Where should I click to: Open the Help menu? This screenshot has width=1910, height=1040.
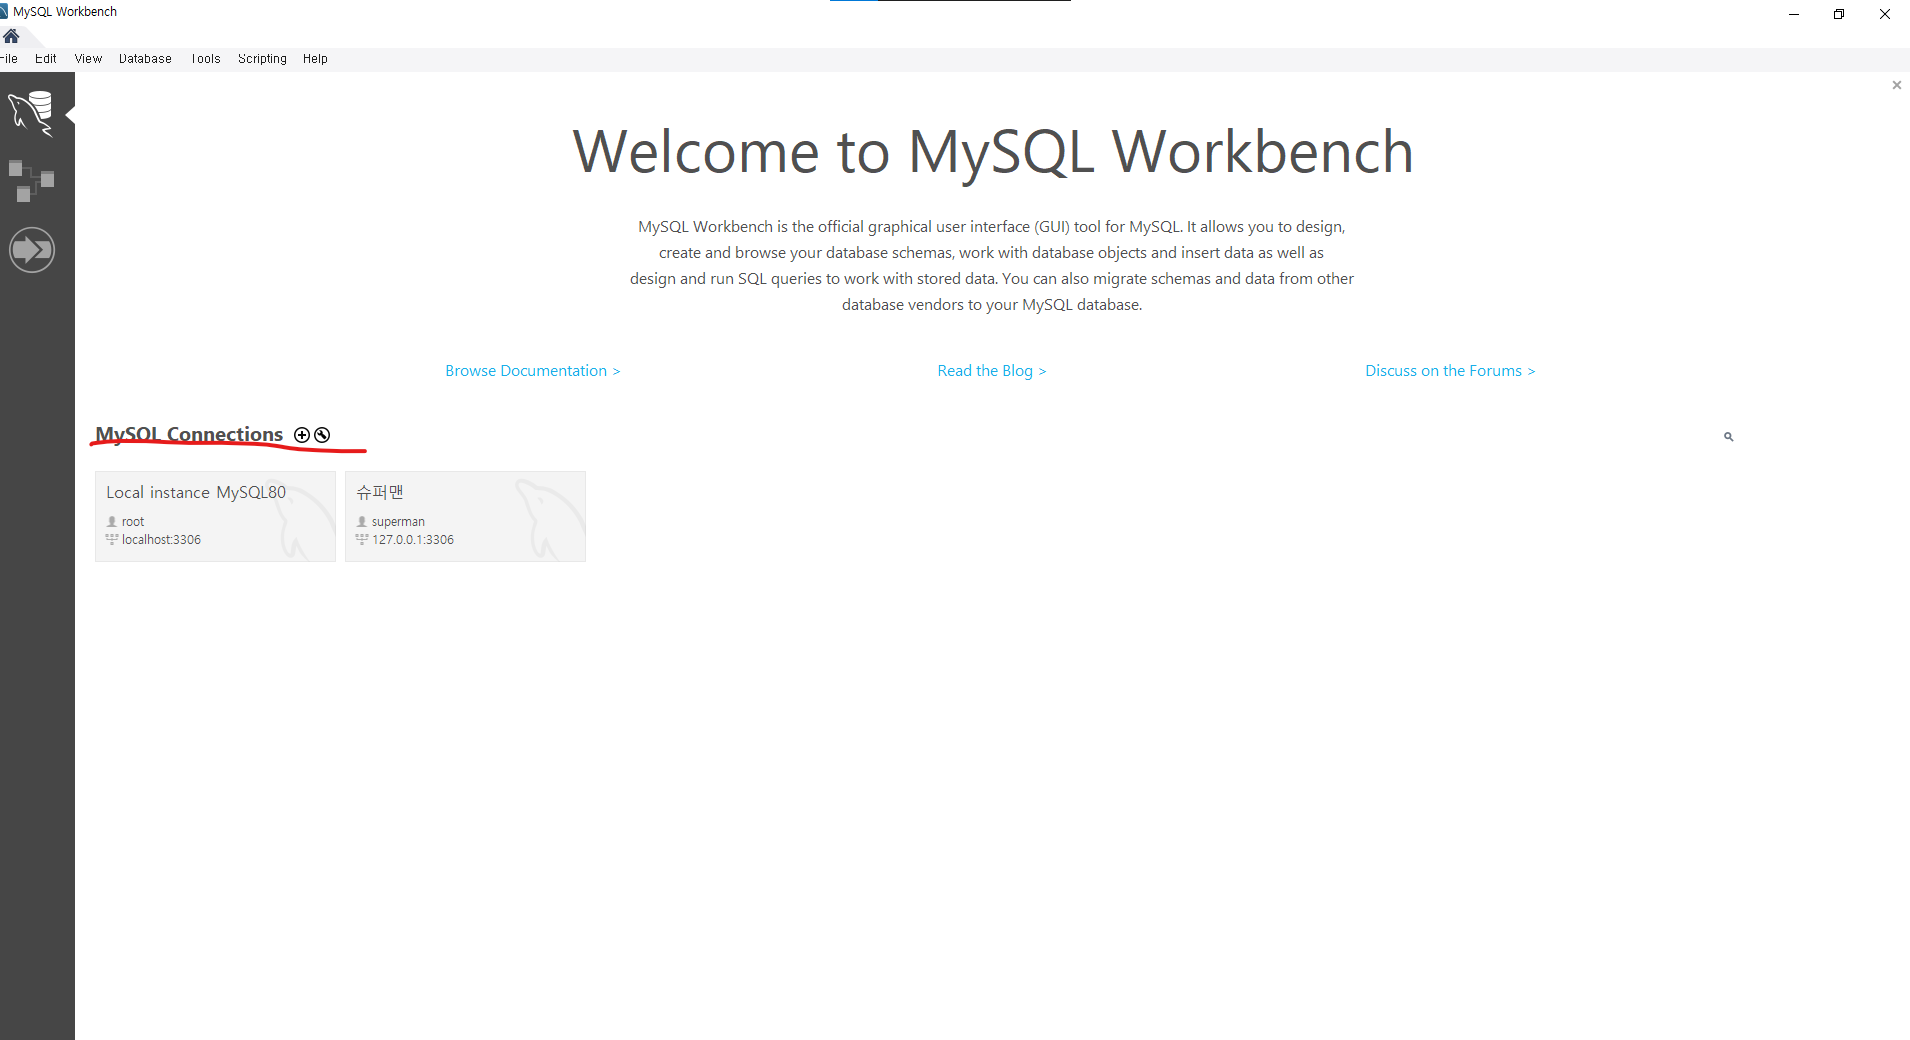(315, 59)
